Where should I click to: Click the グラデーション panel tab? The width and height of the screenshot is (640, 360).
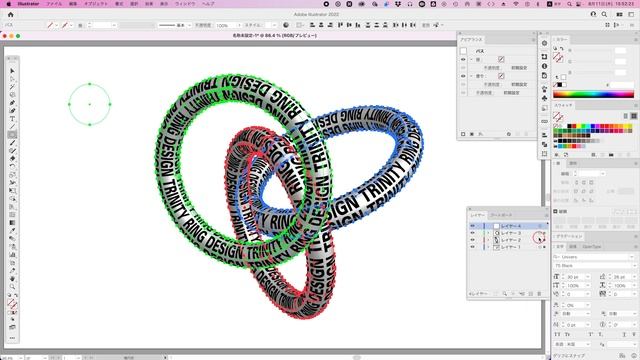tap(569, 236)
